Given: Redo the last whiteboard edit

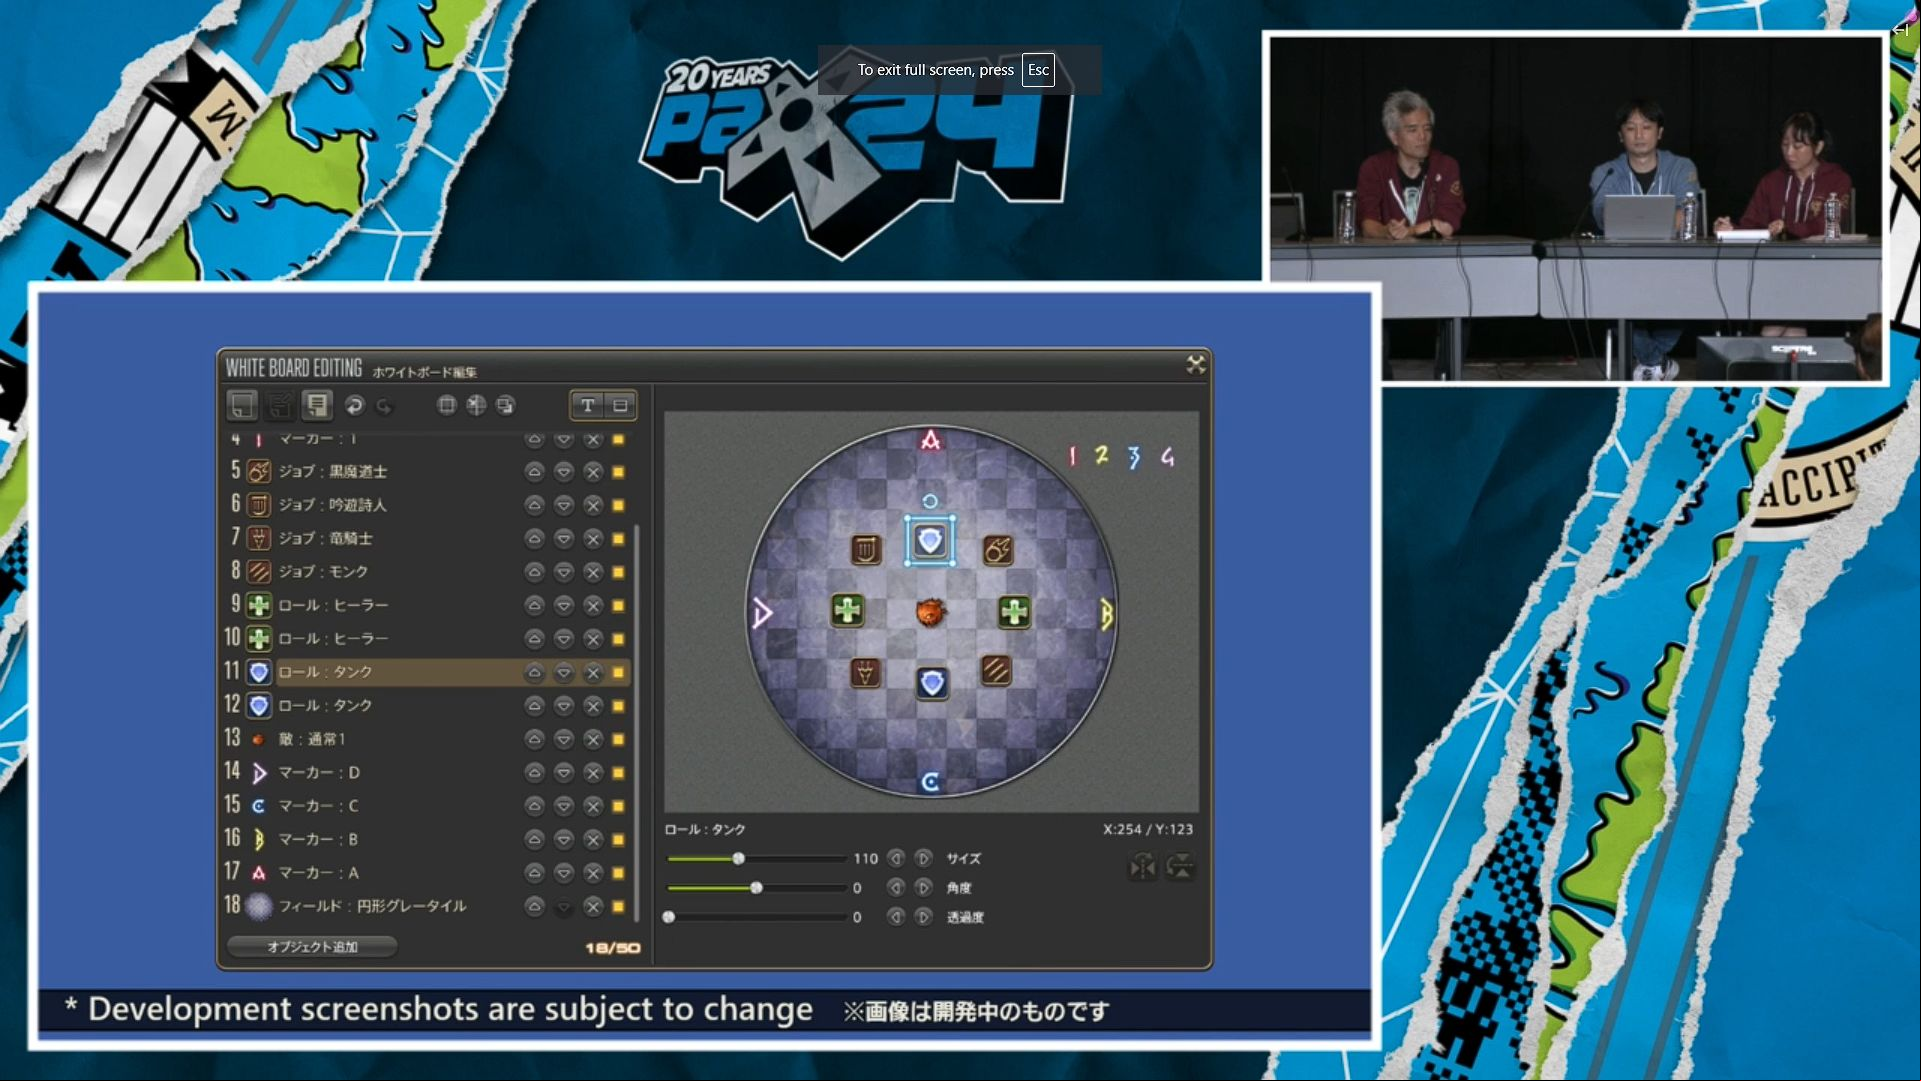Looking at the screenshot, I should click(x=384, y=405).
